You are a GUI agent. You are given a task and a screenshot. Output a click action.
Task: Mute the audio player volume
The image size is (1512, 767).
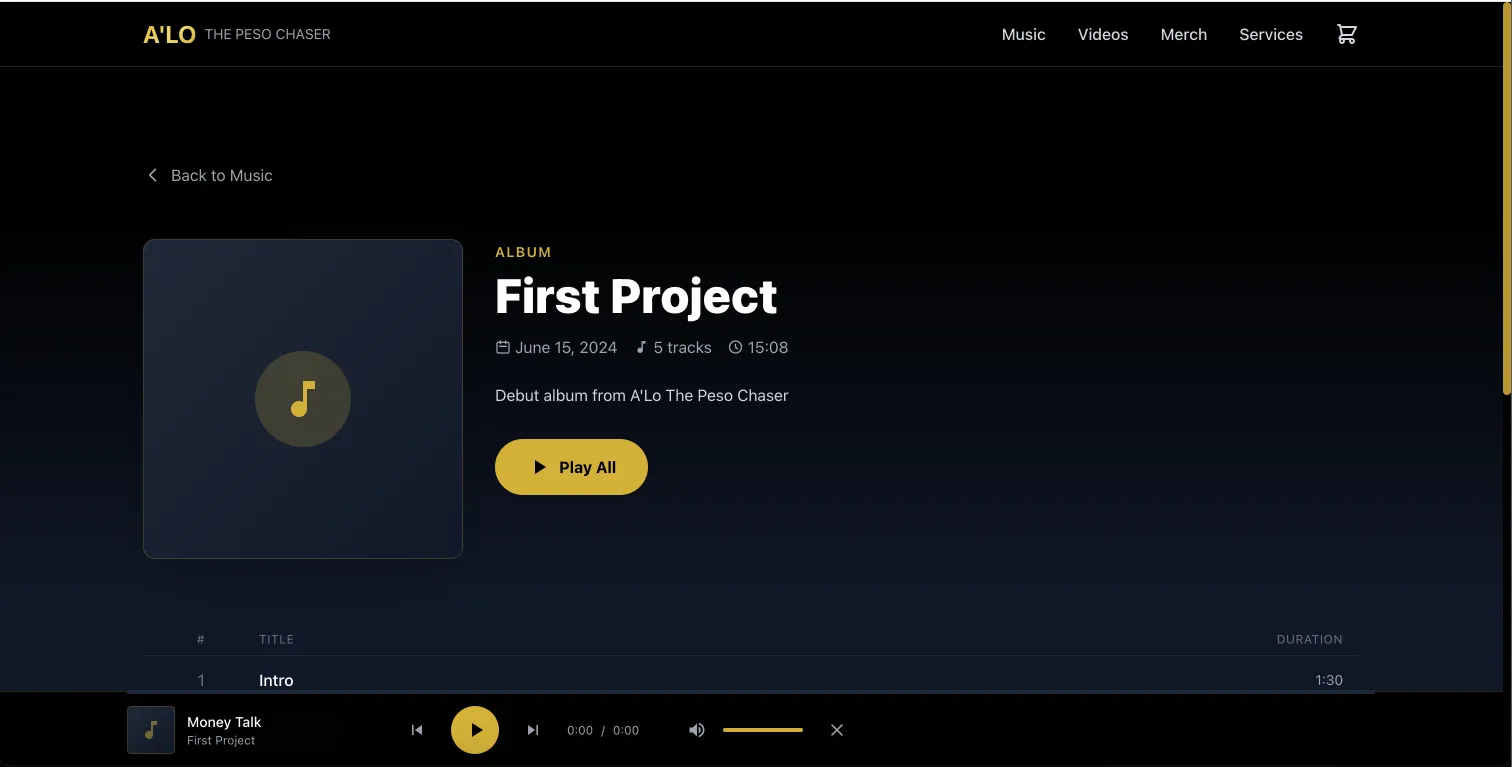coord(696,730)
